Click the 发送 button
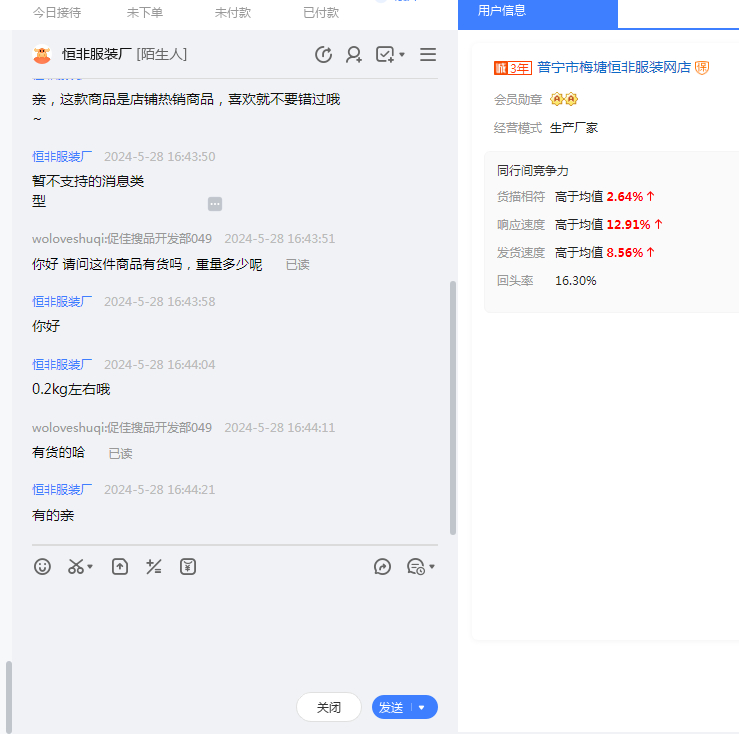 (391, 707)
